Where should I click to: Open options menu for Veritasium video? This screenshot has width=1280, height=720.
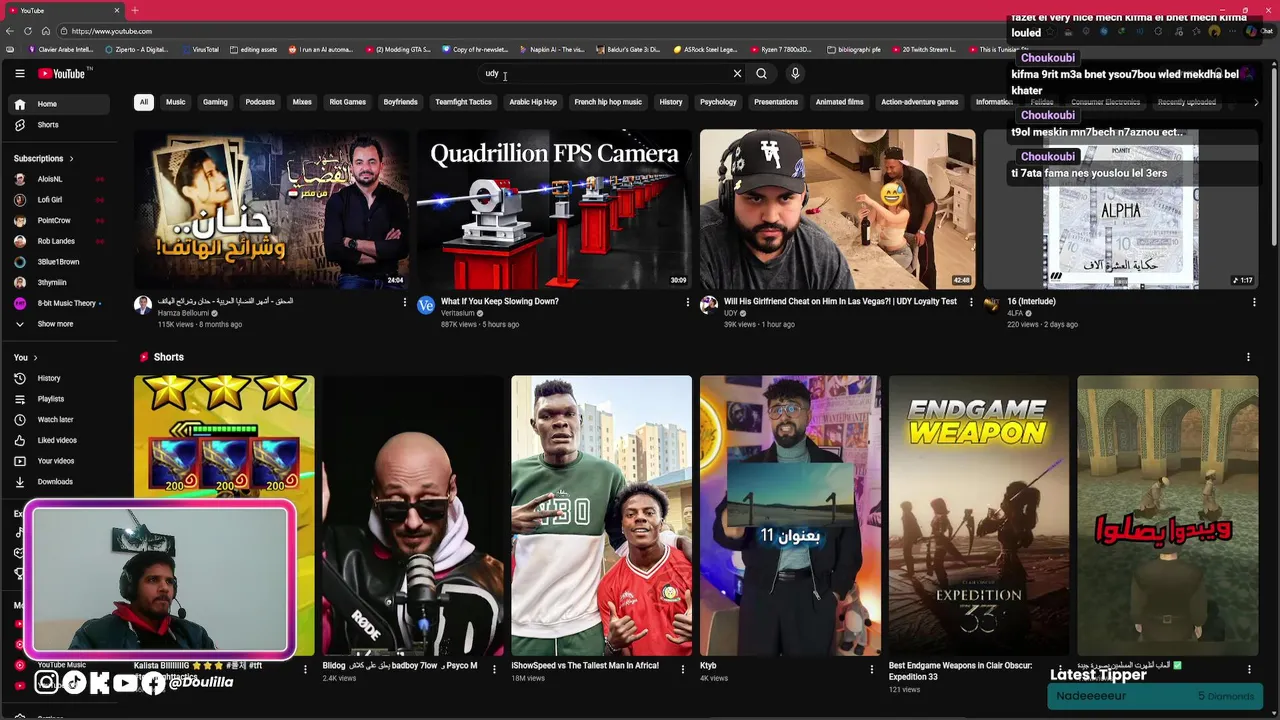point(688,302)
